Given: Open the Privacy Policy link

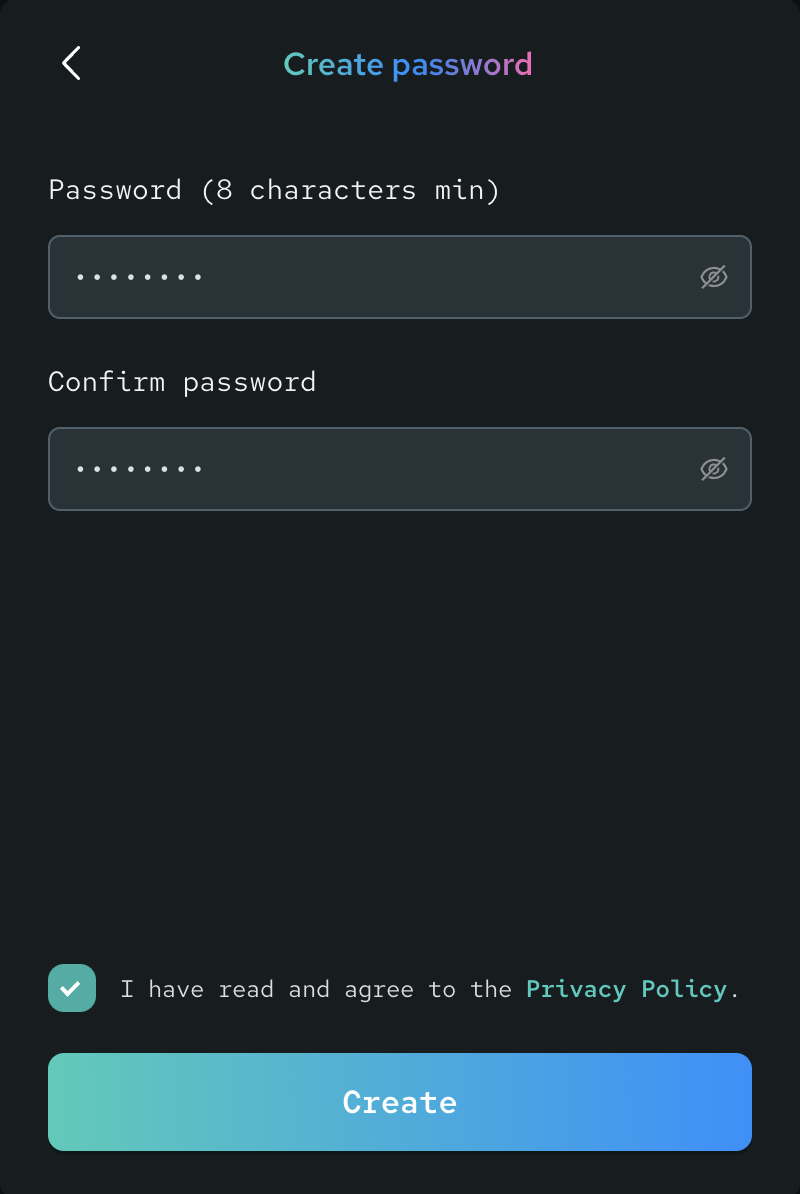Looking at the screenshot, I should click(626, 989).
